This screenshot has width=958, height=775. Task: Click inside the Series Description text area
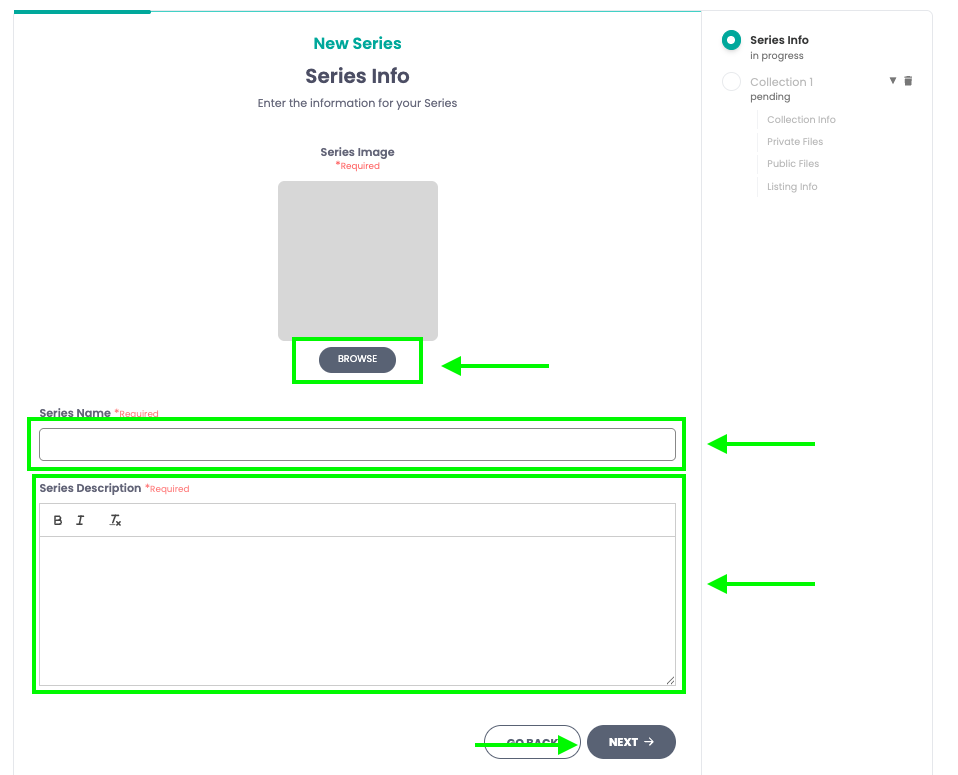(357, 610)
